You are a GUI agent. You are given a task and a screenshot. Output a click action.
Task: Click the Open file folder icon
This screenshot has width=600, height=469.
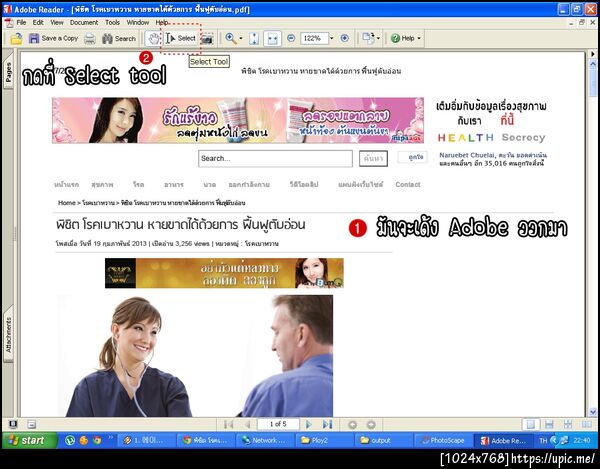click(16, 38)
